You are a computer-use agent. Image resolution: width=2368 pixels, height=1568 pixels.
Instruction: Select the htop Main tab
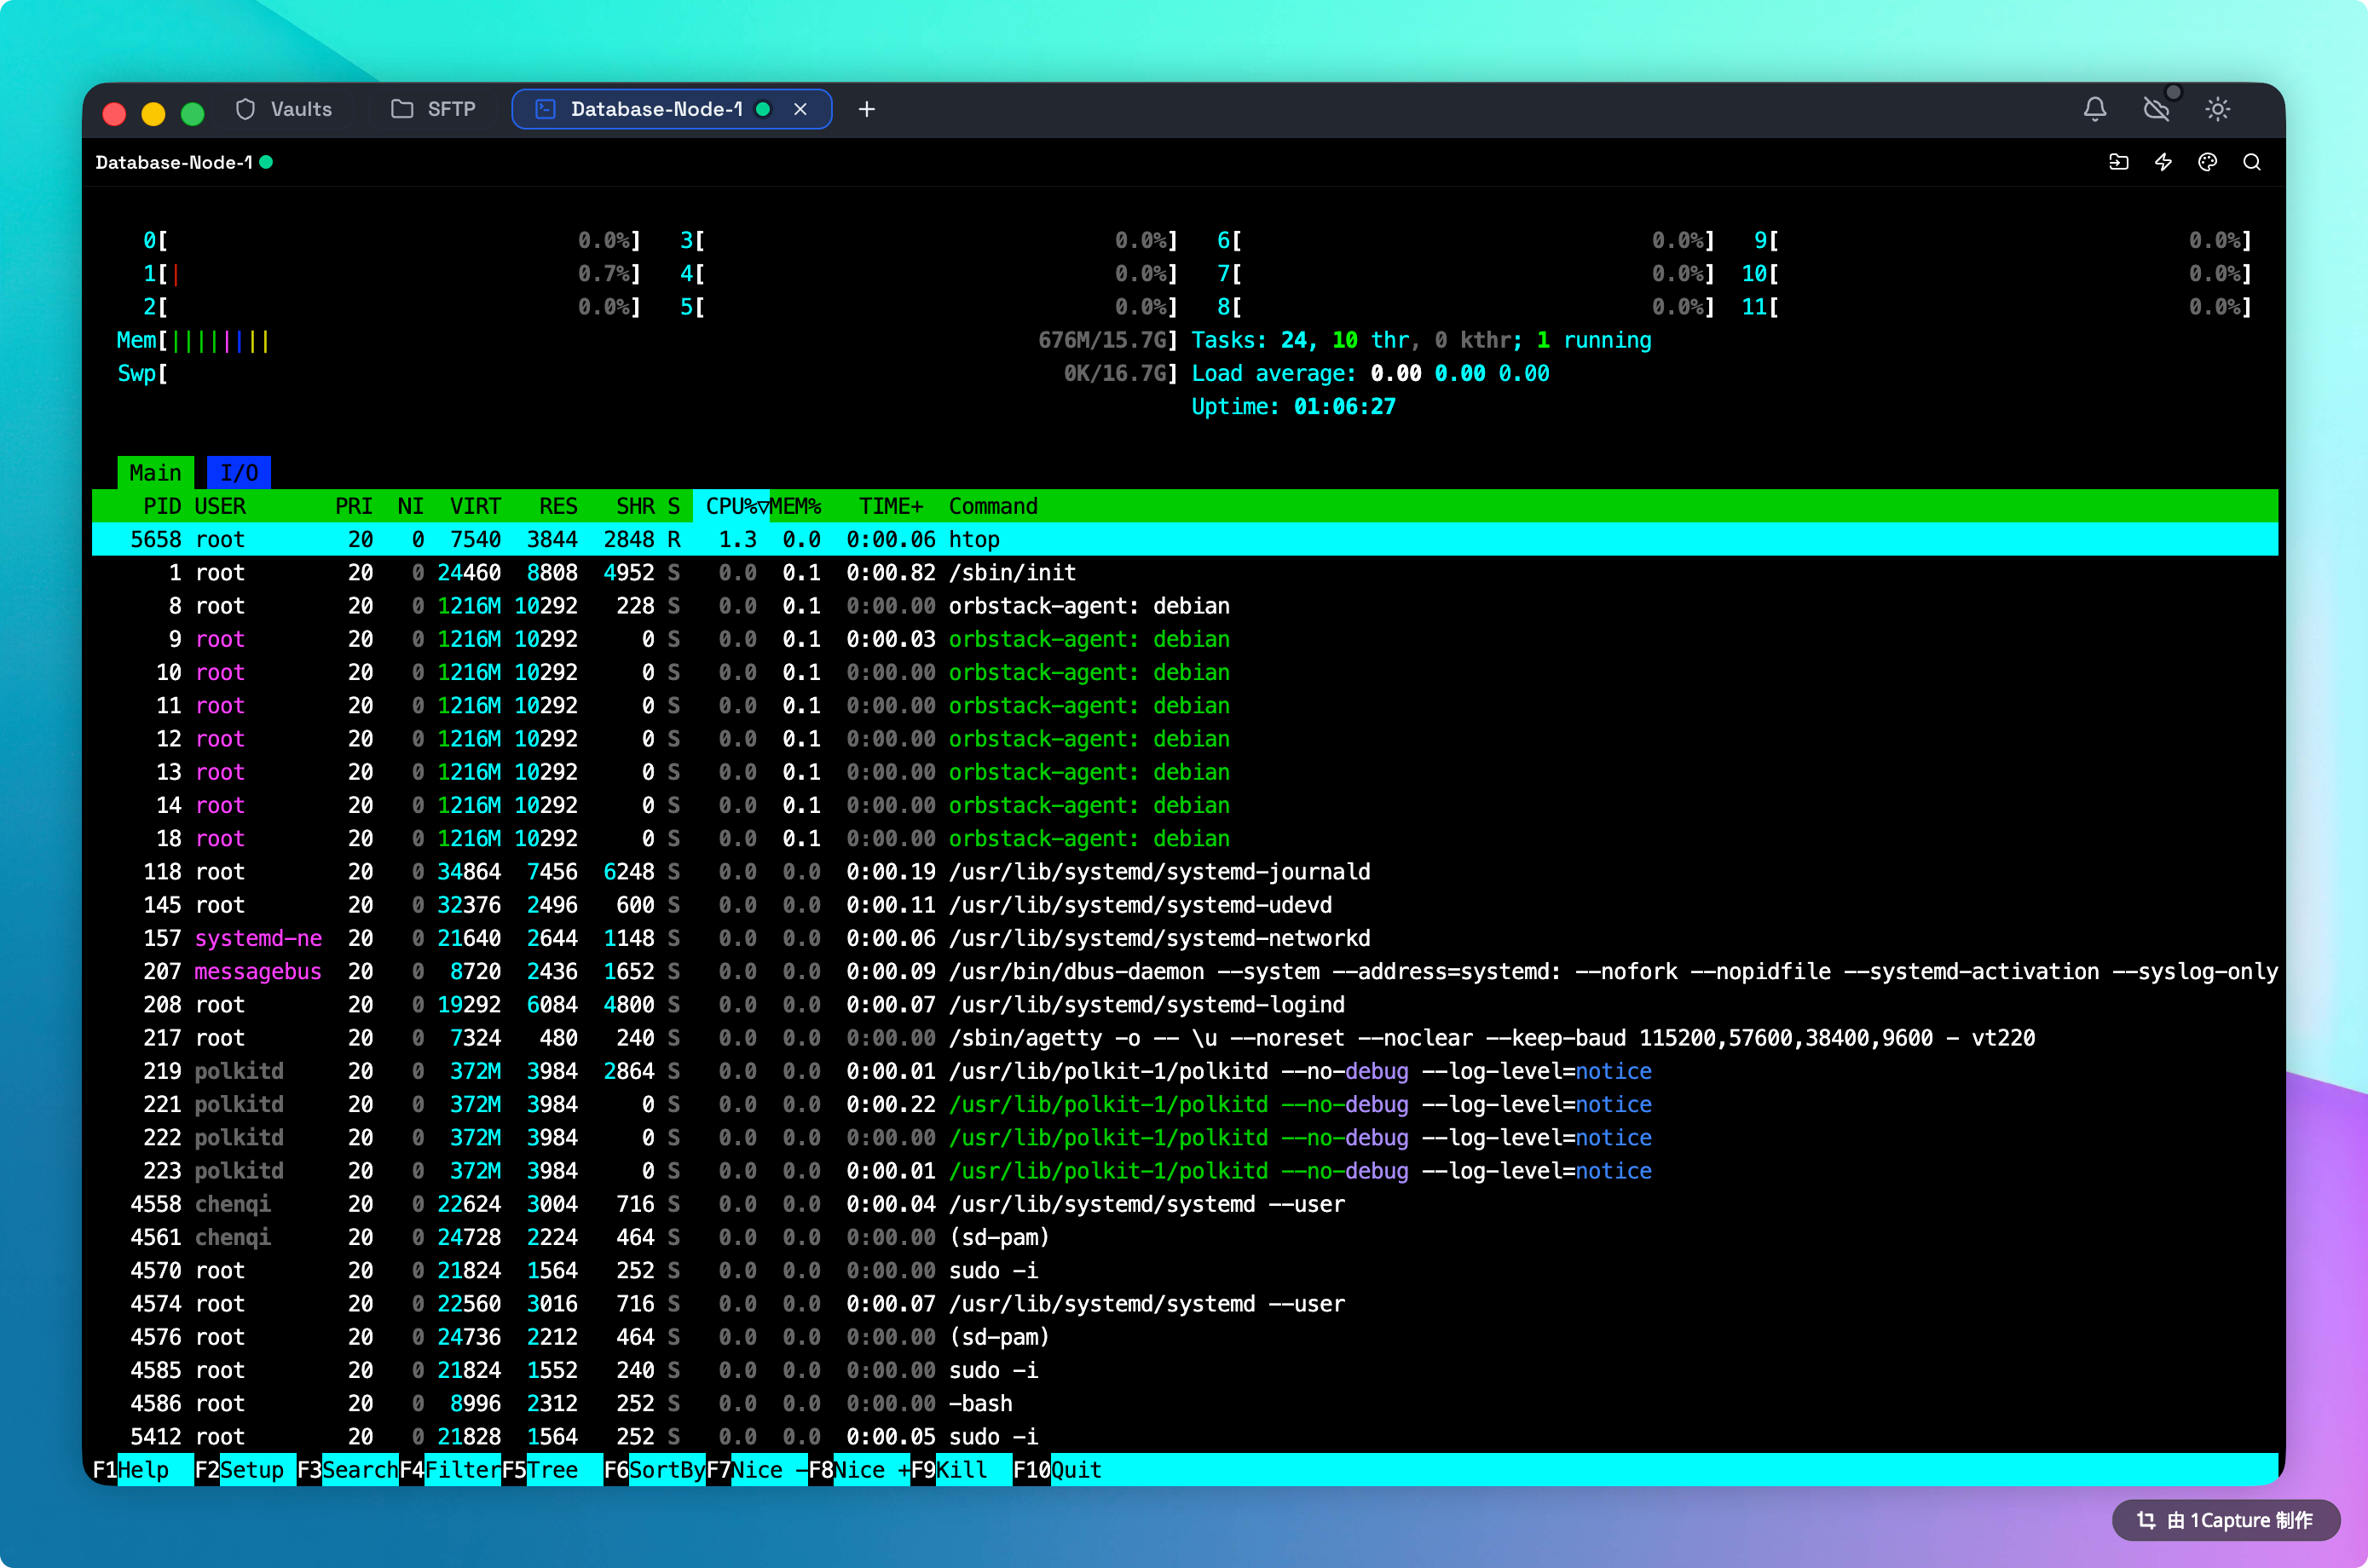tap(155, 473)
